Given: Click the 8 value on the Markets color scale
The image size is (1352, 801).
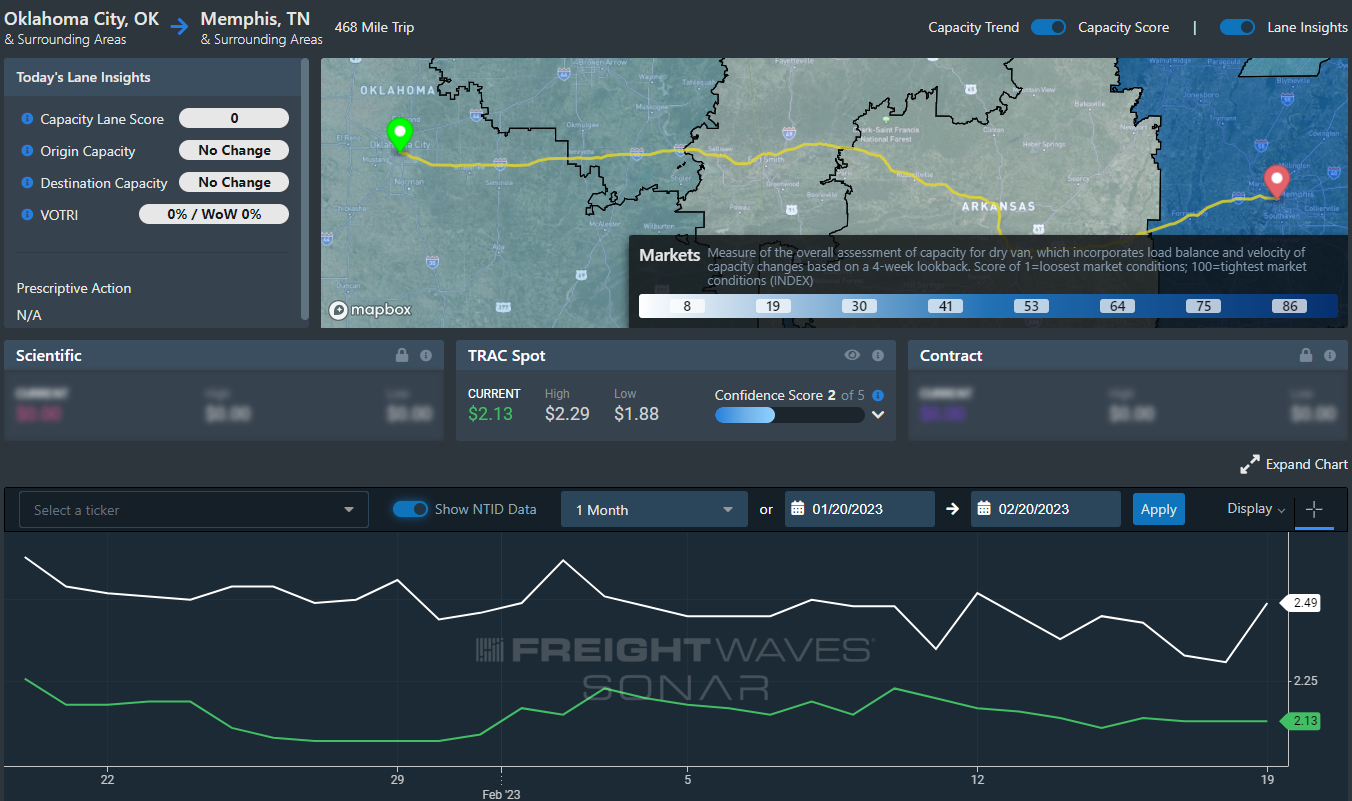Looking at the screenshot, I should [x=687, y=306].
